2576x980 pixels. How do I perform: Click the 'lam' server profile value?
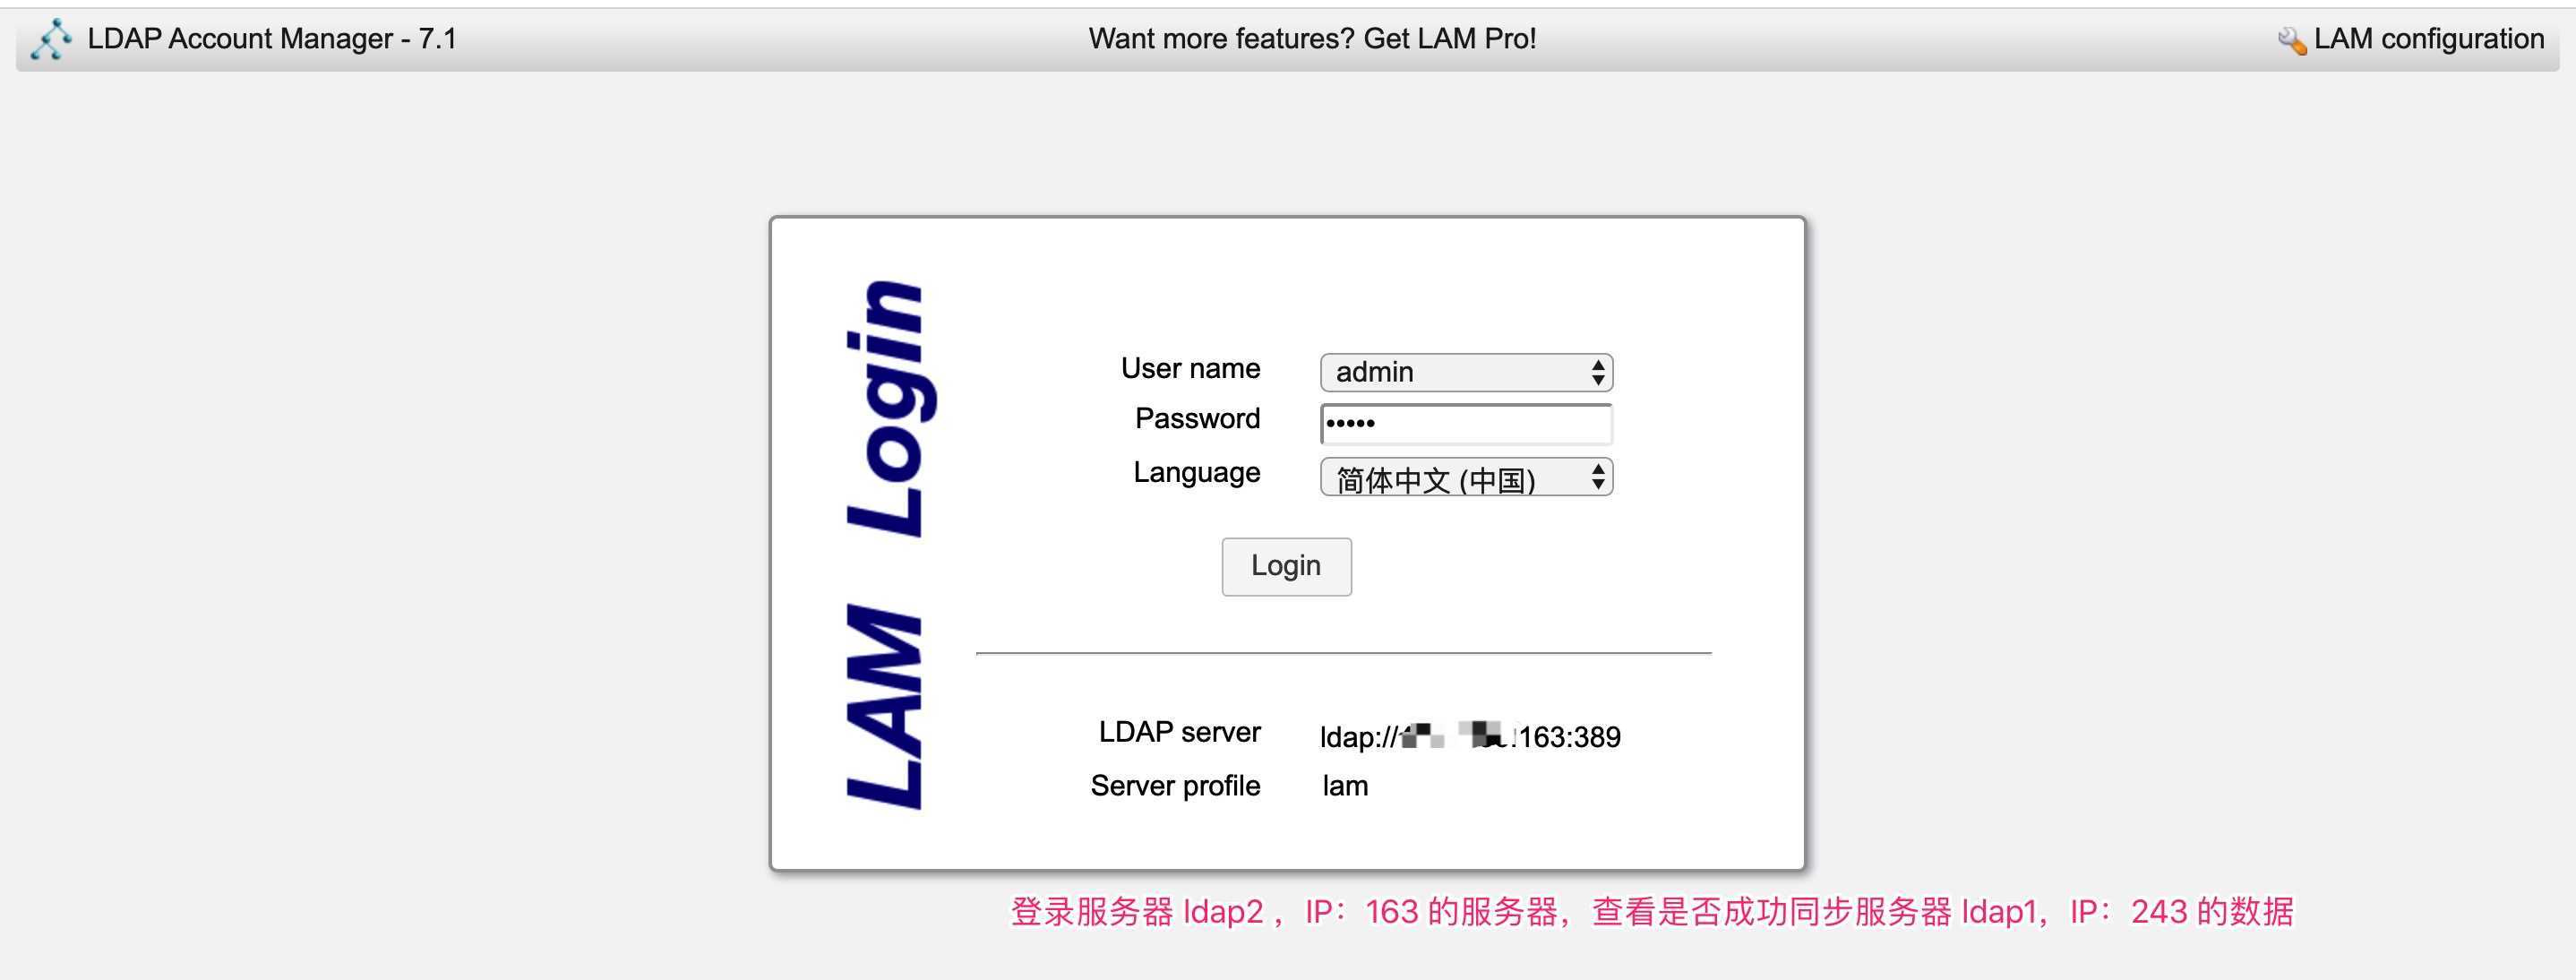tap(1345, 786)
